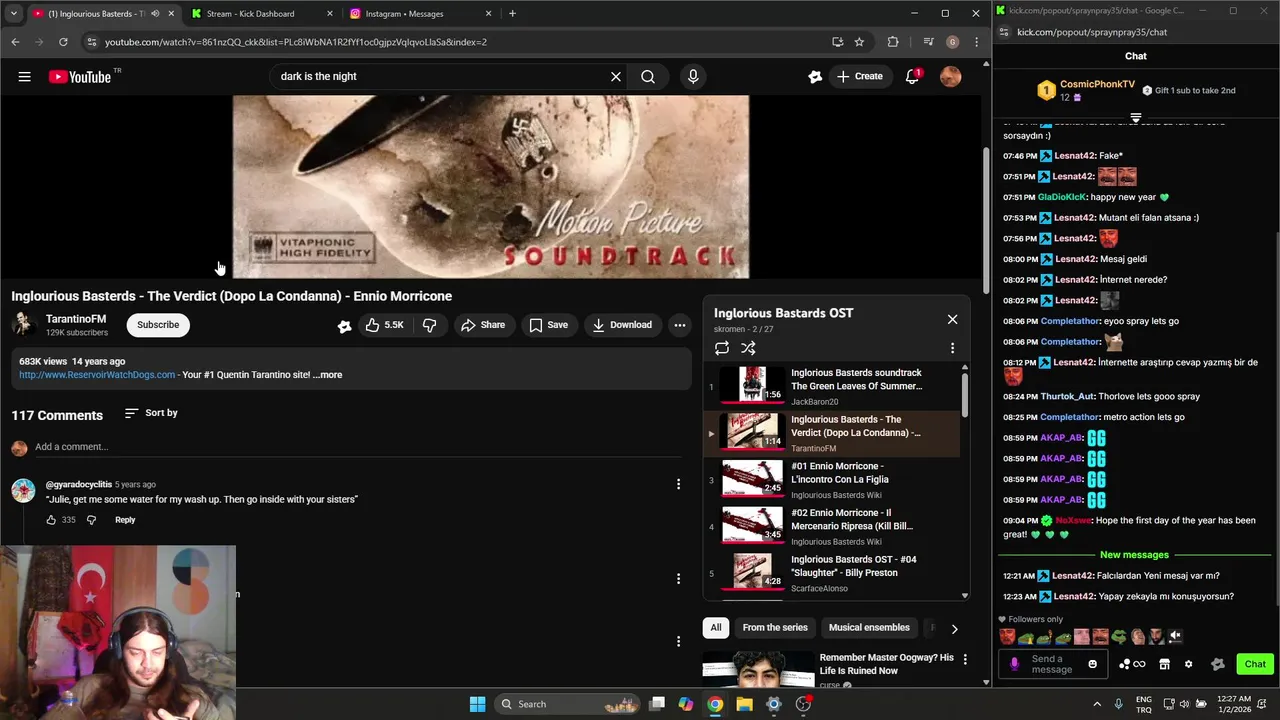Open the YouTube hamburger guide menu

pyautogui.click(x=25, y=76)
